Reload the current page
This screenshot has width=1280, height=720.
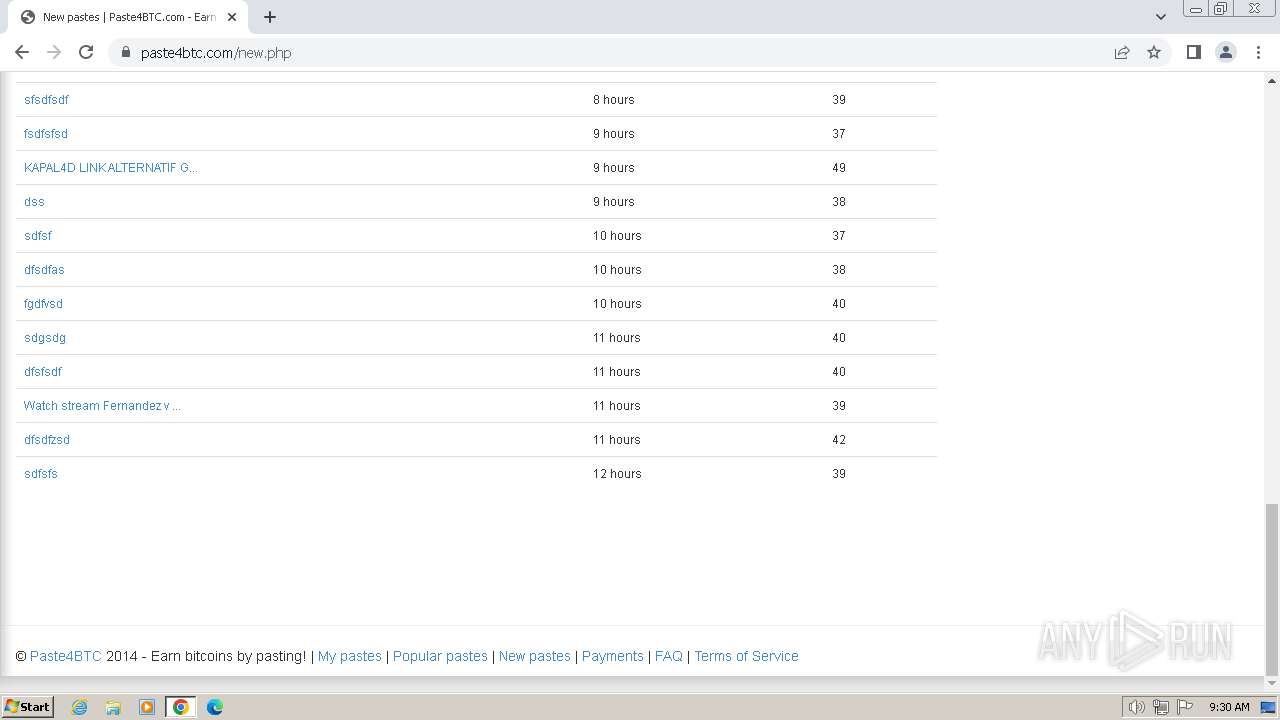tap(86, 52)
